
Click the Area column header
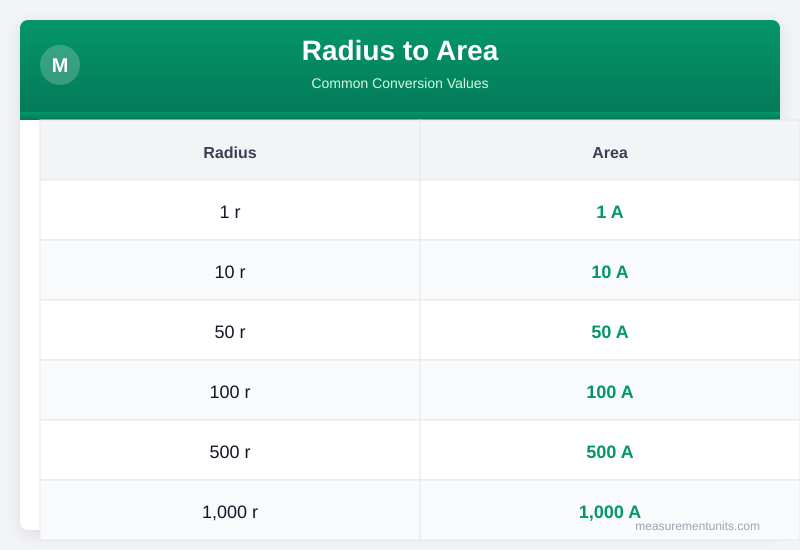click(610, 151)
